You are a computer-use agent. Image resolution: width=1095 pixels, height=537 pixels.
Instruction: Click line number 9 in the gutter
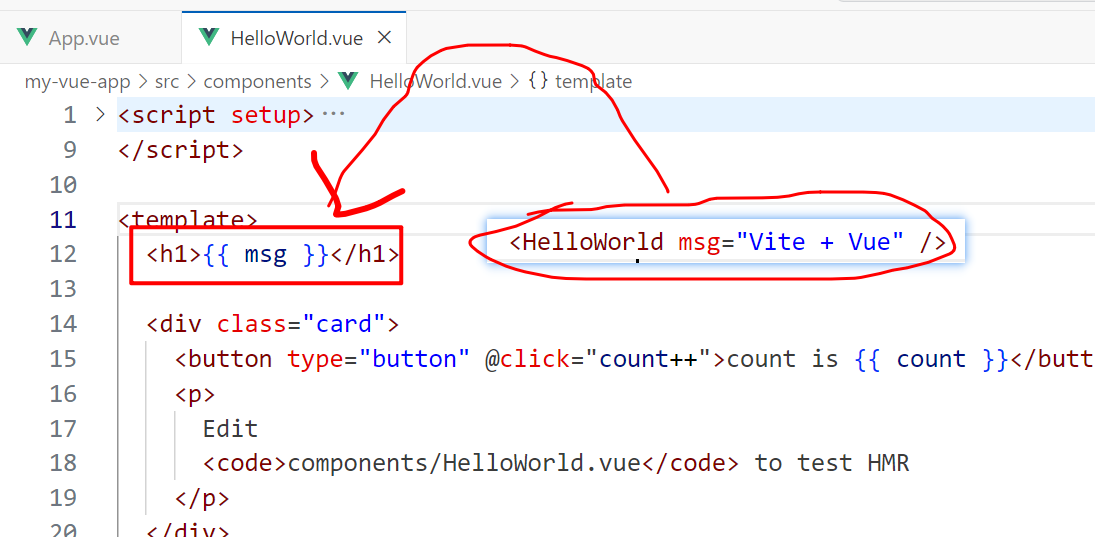click(x=69, y=150)
